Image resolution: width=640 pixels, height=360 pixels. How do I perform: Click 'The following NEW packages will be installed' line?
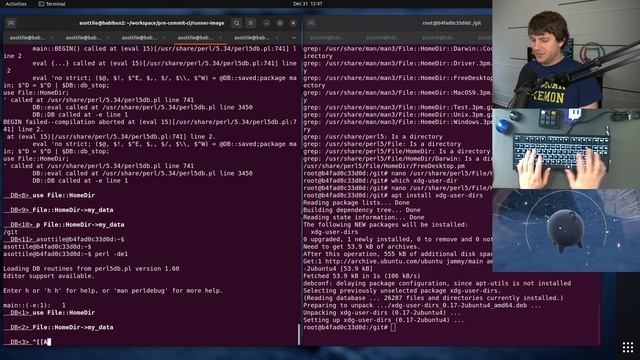coord(386,225)
